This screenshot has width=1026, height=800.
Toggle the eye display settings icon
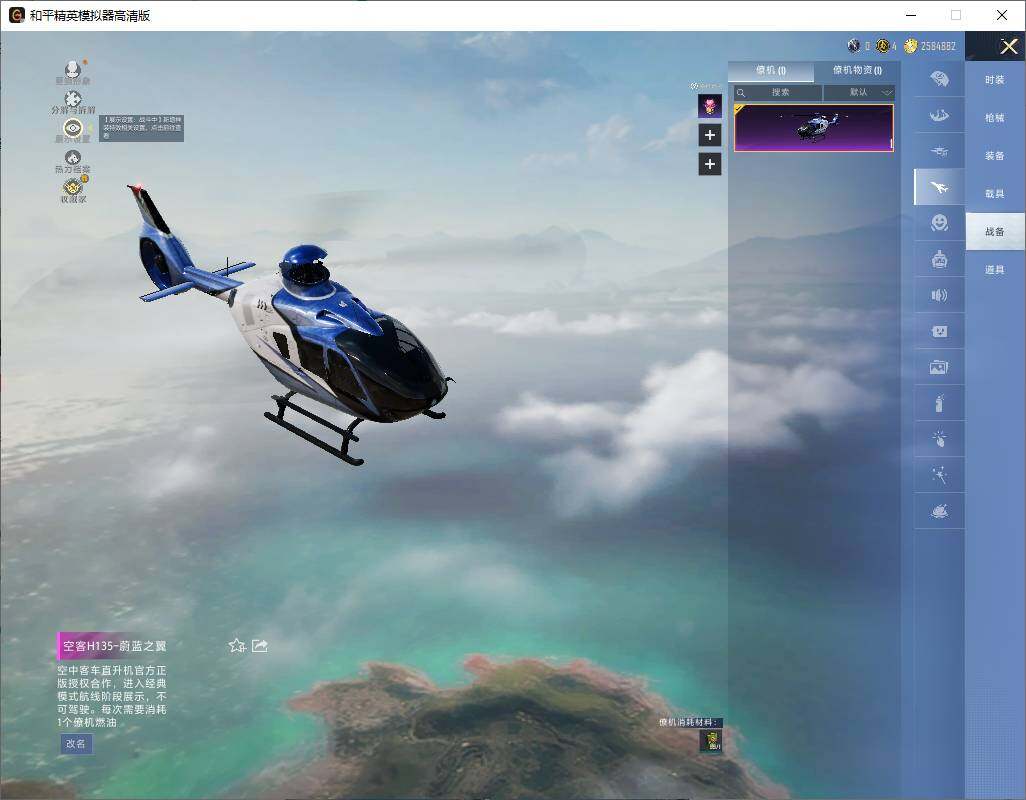pos(73,128)
